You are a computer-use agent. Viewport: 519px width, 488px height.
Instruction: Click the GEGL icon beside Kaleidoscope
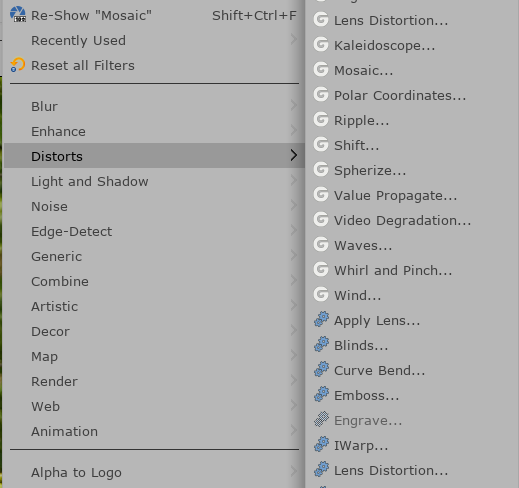click(321, 44)
